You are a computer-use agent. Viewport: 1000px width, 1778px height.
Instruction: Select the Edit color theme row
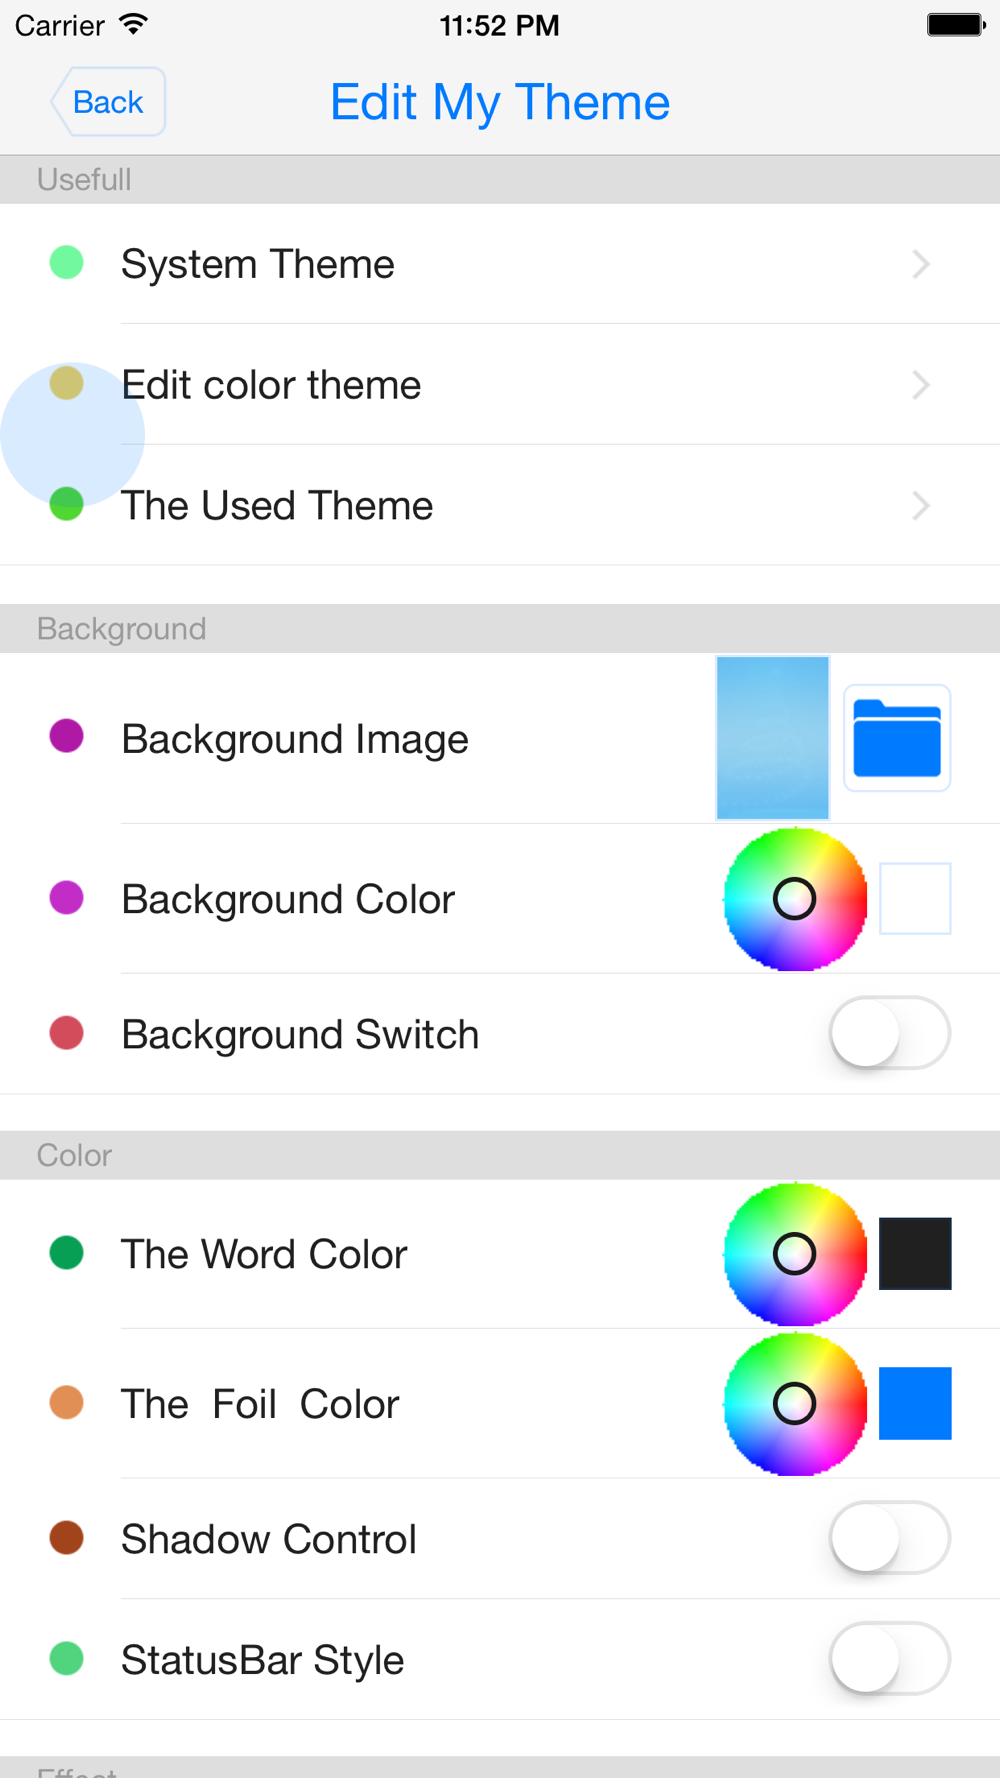click(500, 385)
